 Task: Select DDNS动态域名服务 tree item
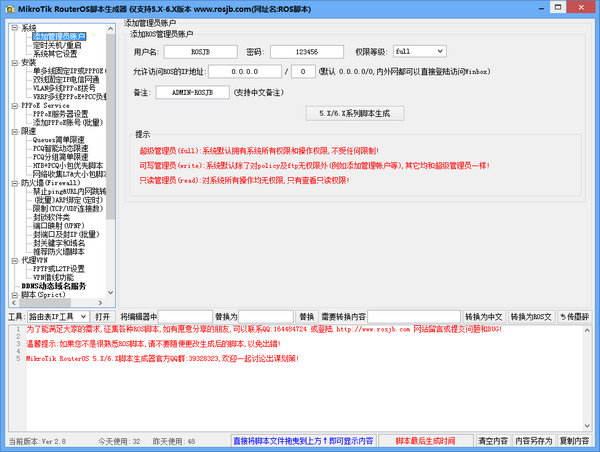(54, 286)
